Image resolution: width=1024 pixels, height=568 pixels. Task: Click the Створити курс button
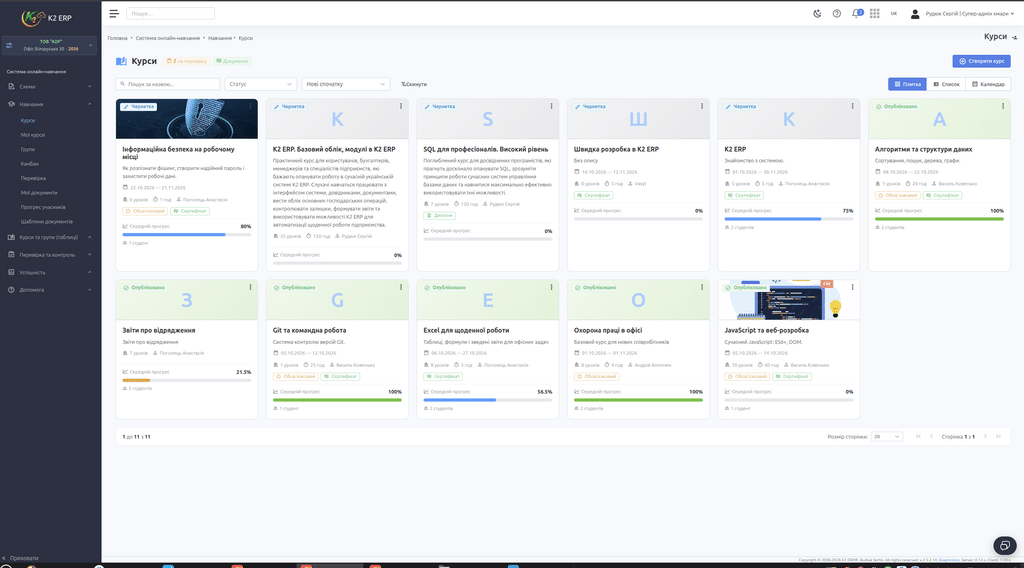point(981,61)
